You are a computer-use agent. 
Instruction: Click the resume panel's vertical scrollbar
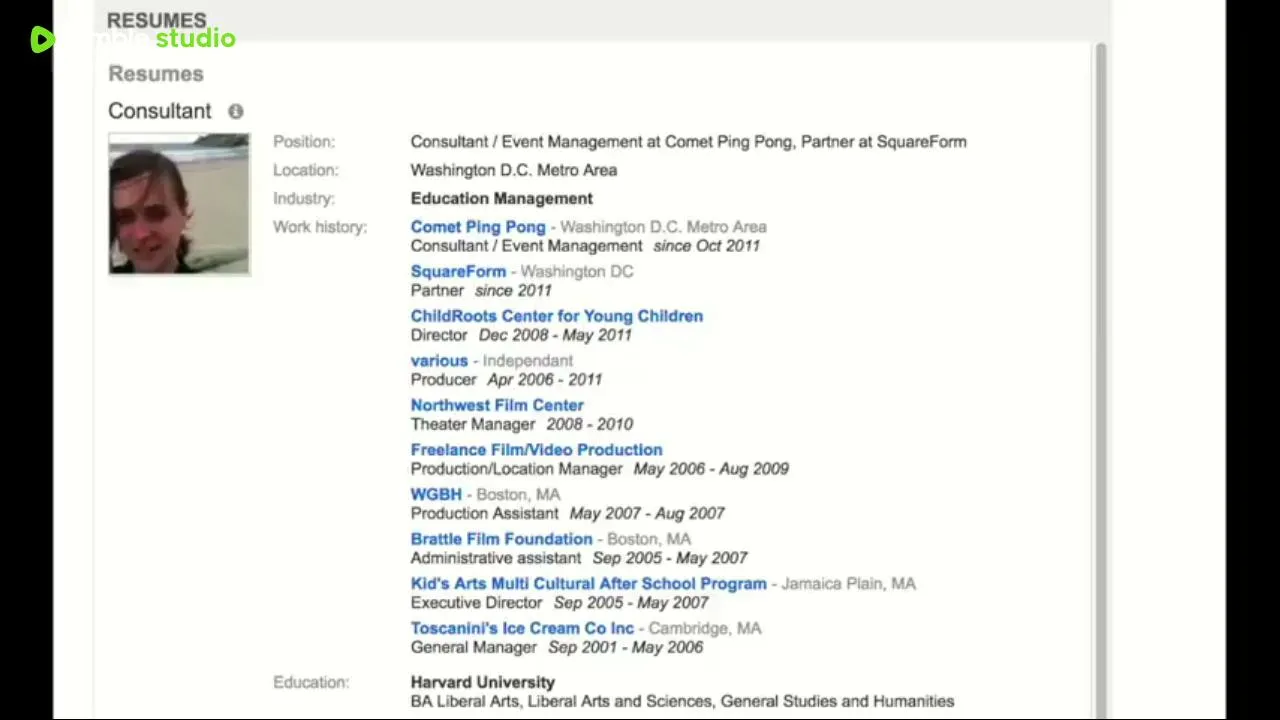(x=1101, y=380)
